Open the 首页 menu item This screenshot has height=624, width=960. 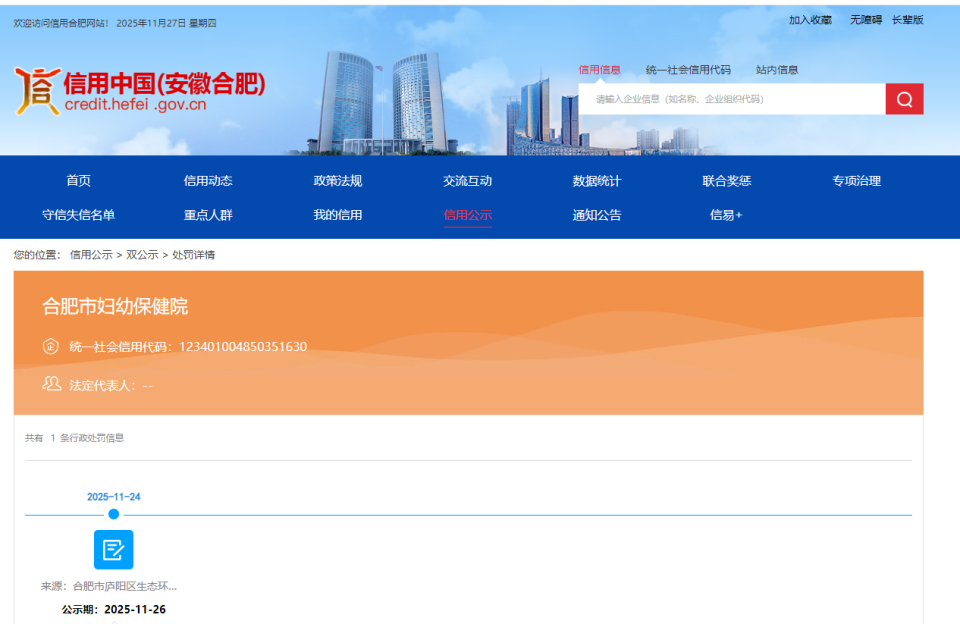pyautogui.click(x=79, y=180)
